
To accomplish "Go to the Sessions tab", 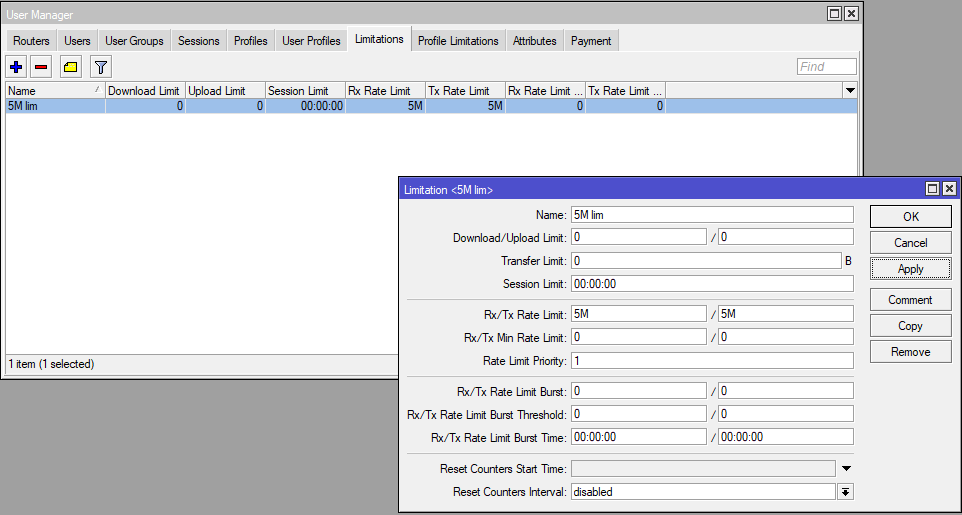I will coord(199,41).
